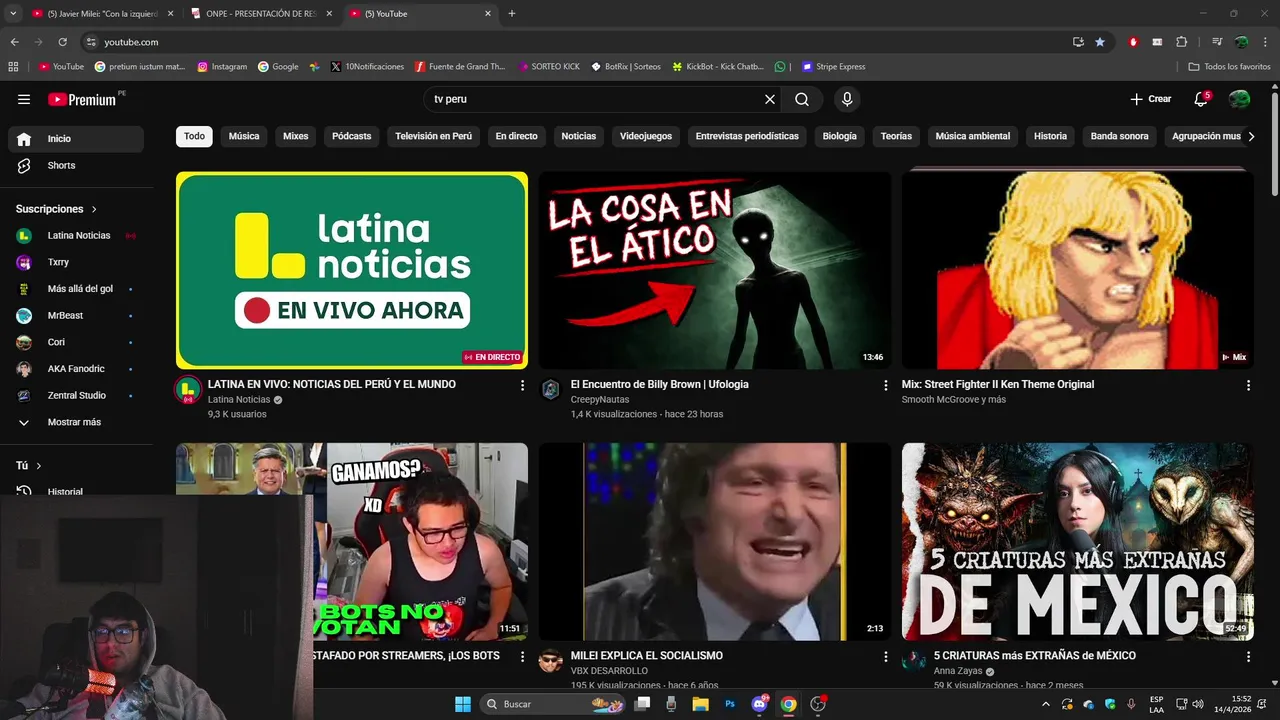Click the magnifier search button

802,99
